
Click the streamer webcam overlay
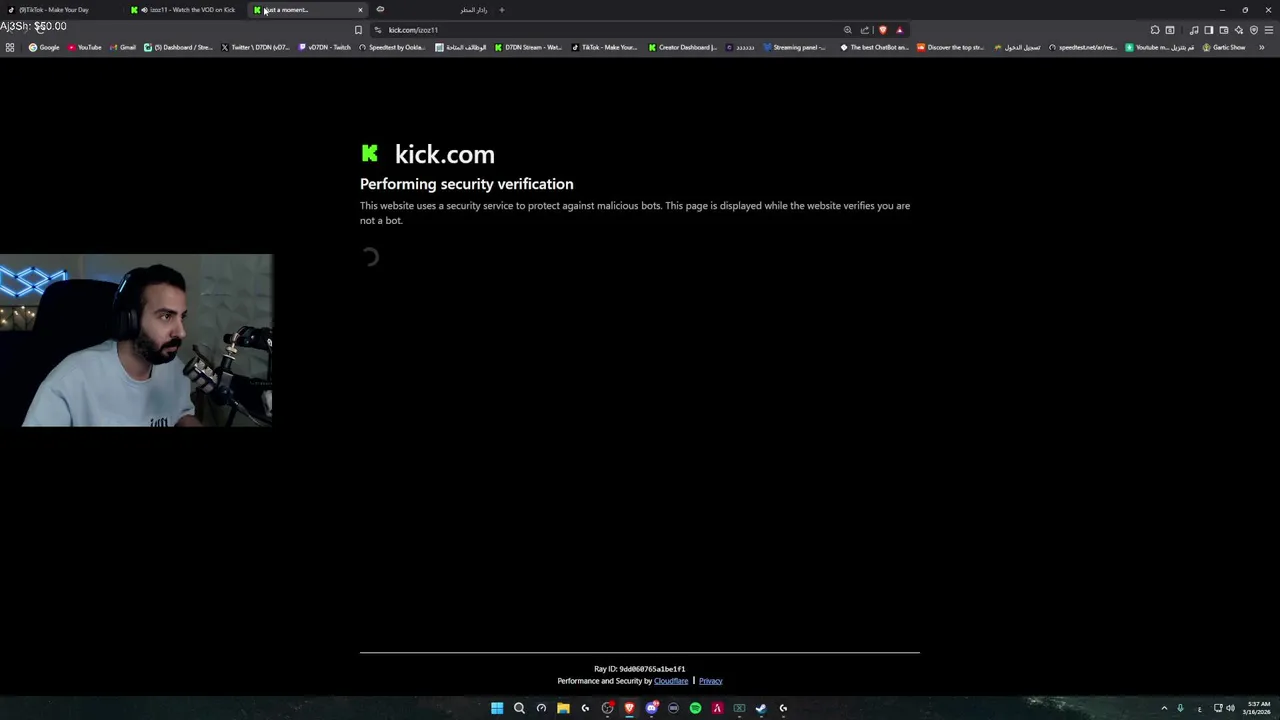[137, 340]
